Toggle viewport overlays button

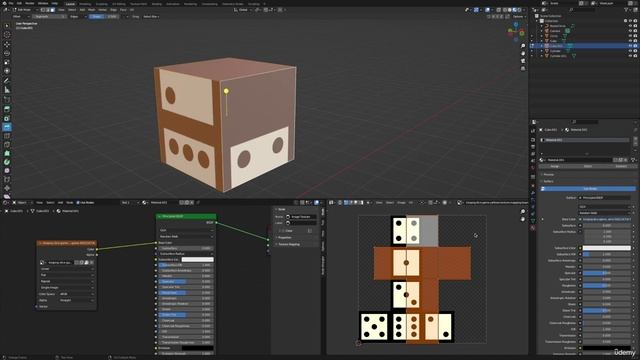487,10
